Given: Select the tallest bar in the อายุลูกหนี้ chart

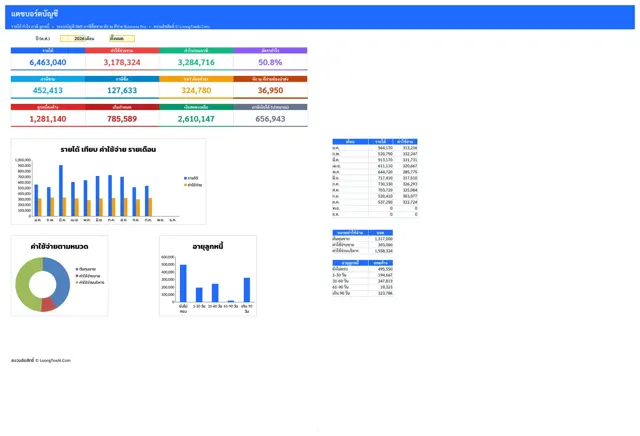Looking at the screenshot, I should (x=183, y=283).
